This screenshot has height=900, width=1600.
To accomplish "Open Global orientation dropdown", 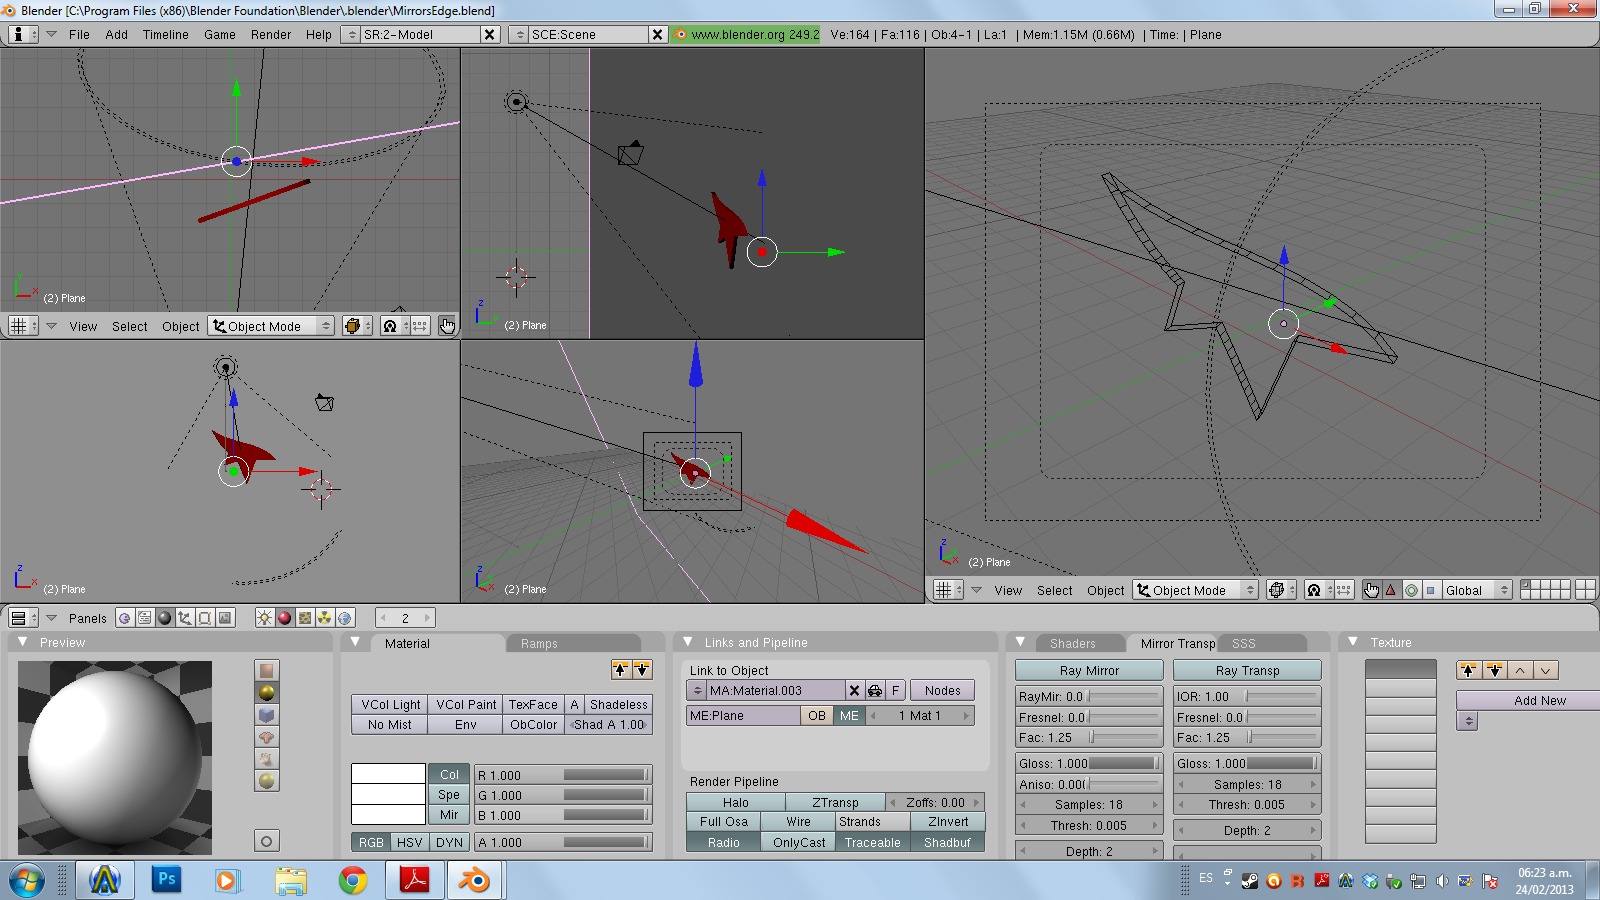I will [1476, 590].
